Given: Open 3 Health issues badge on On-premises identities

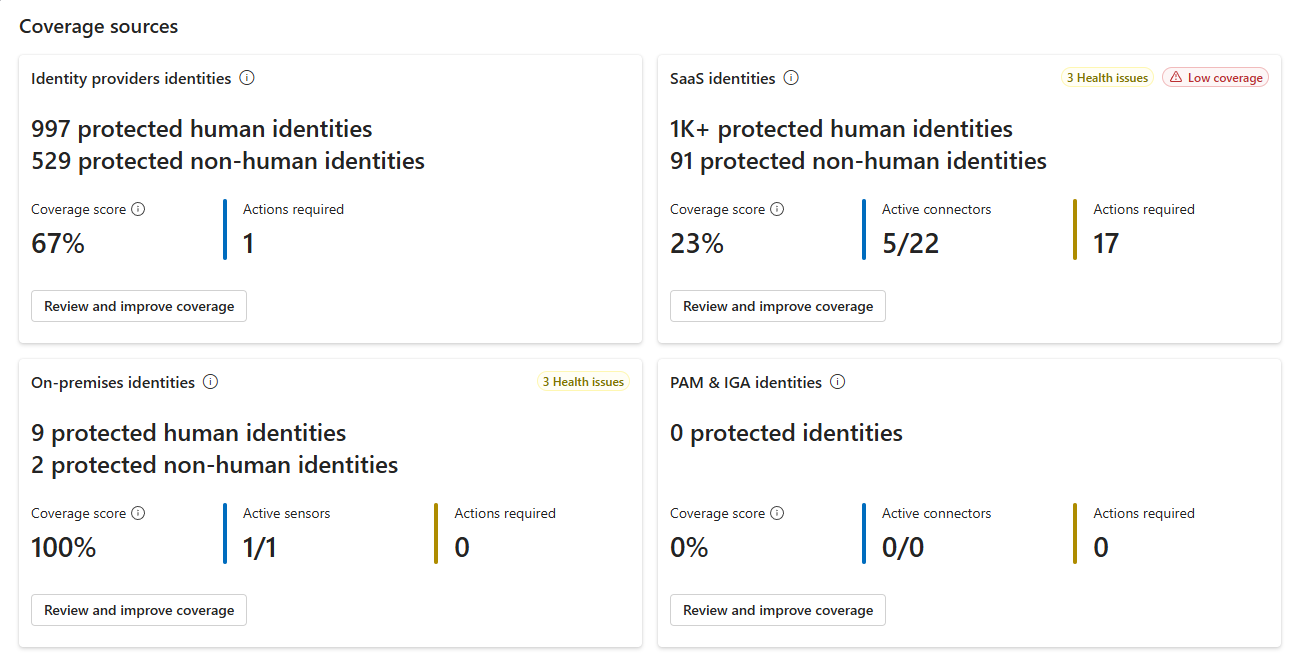Looking at the screenshot, I should click(583, 382).
